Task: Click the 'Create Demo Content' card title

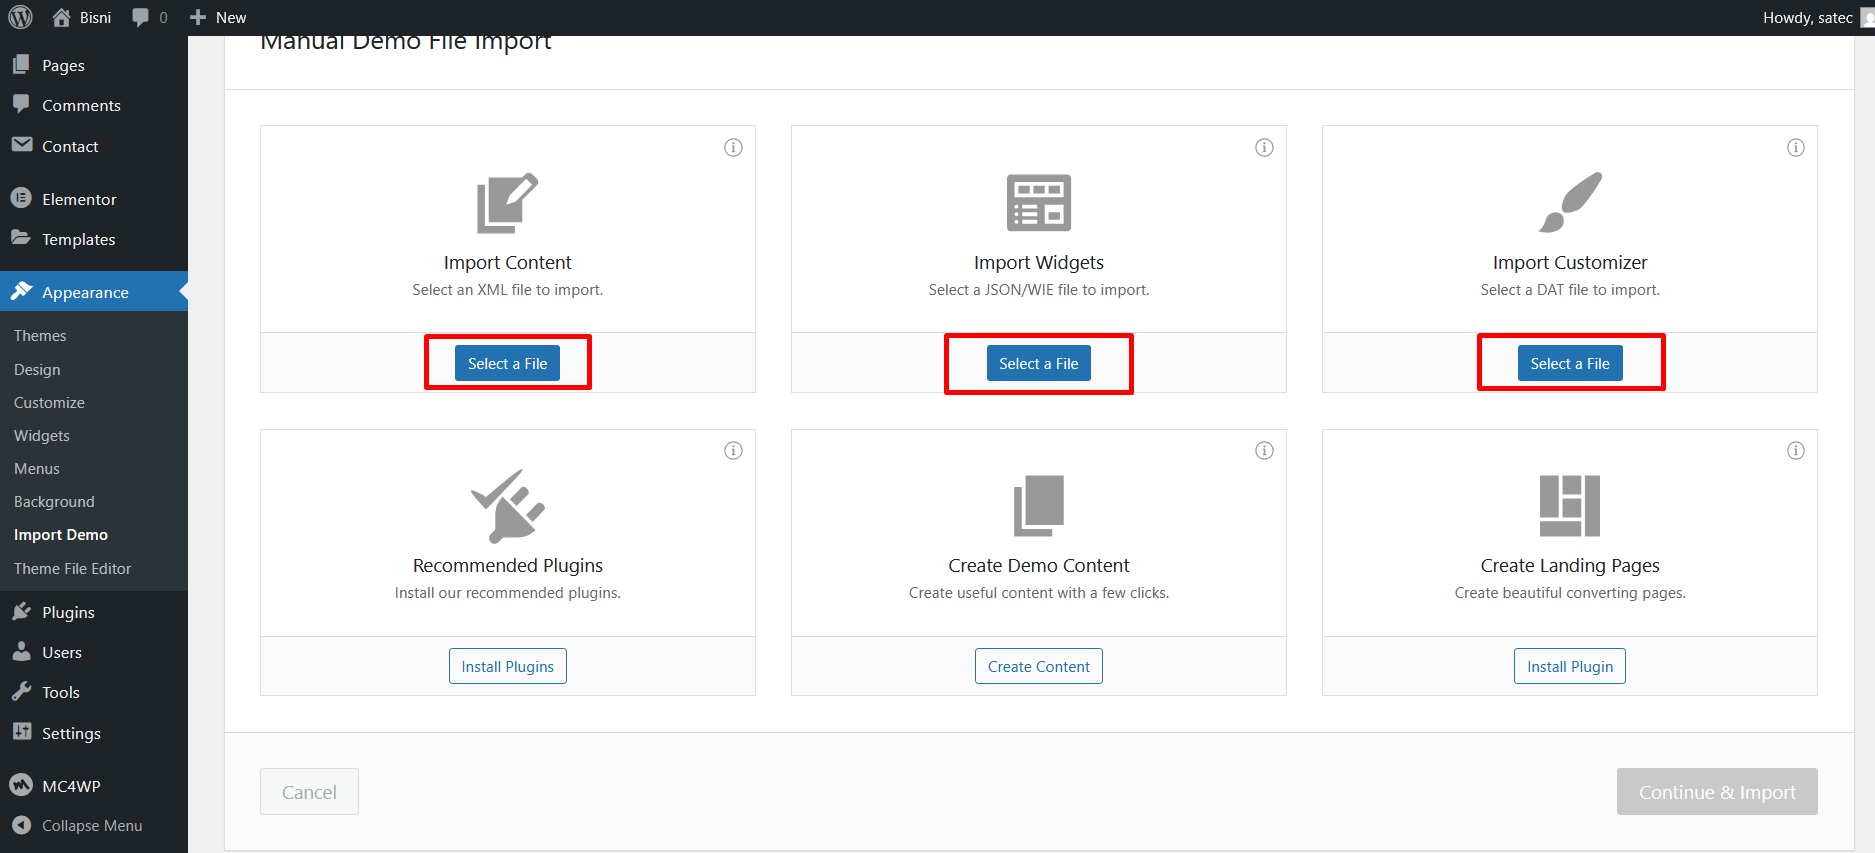Action: click(x=1039, y=565)
